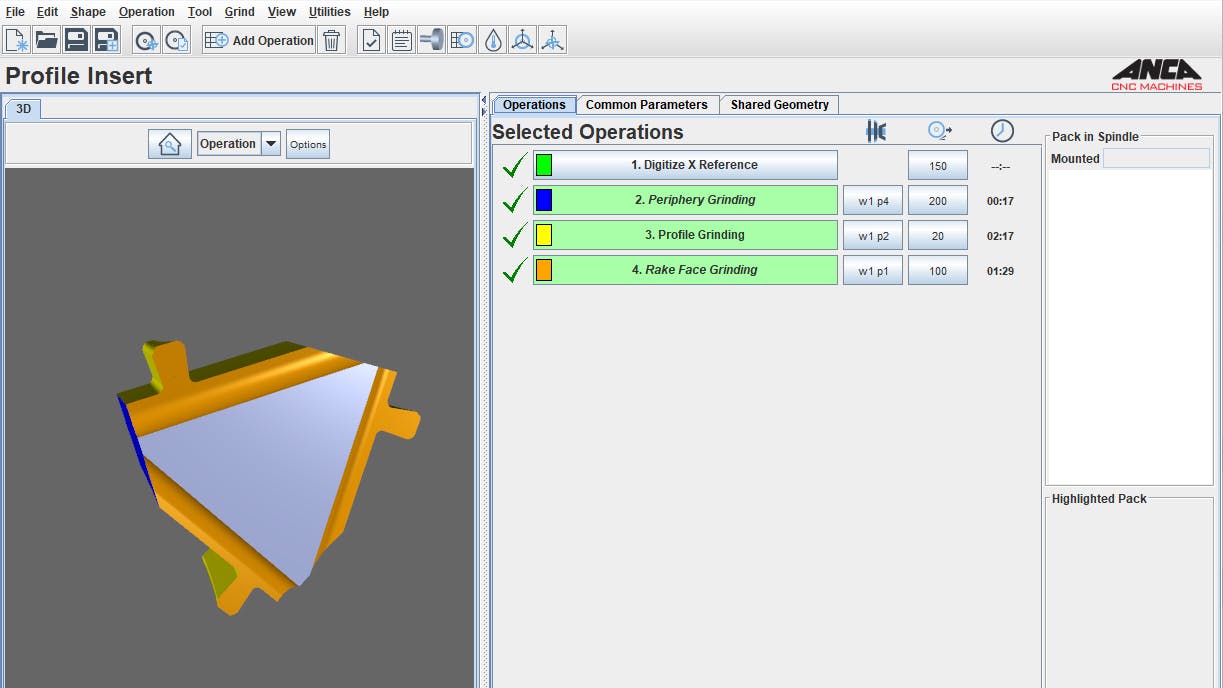Open the Grind menu
Screen dimensions: 1223x688
coord(239,12)
